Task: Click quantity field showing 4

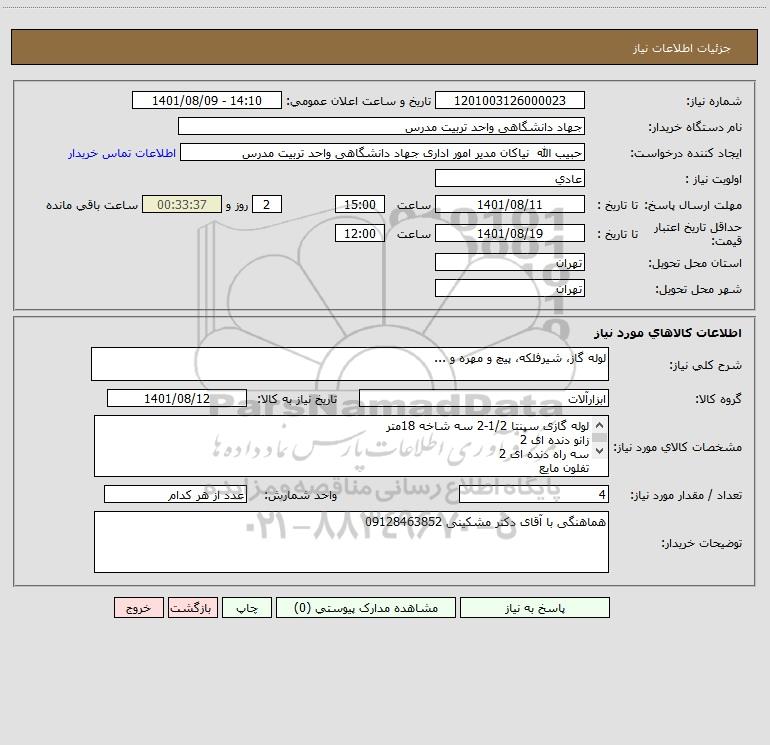Action: 534,495
